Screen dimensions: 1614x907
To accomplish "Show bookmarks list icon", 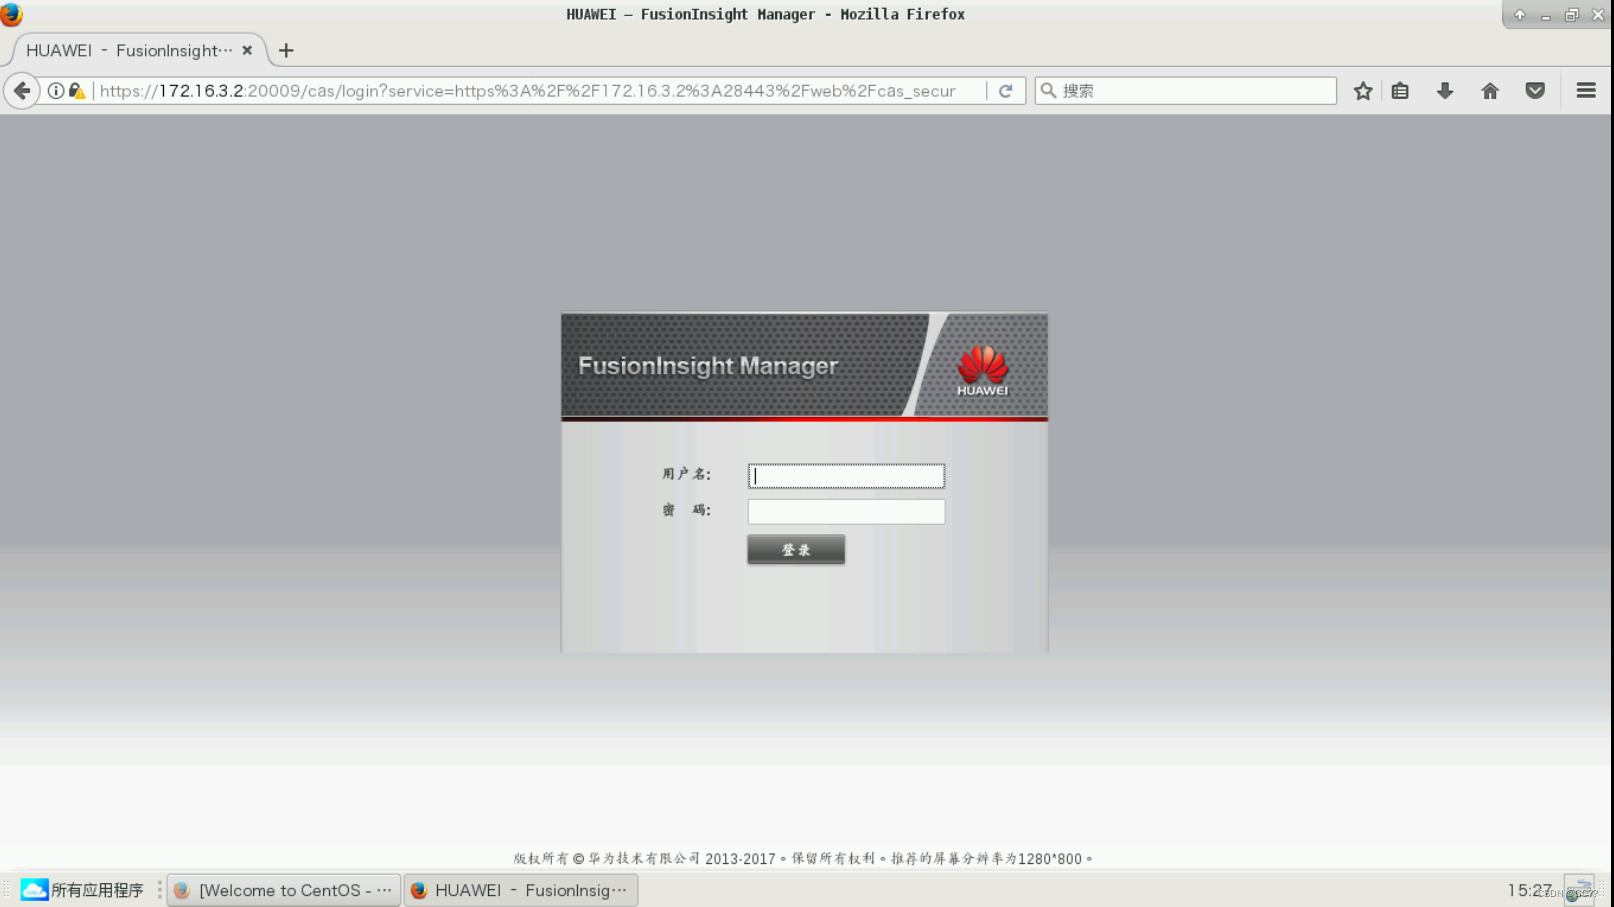I will [1400, 91].
